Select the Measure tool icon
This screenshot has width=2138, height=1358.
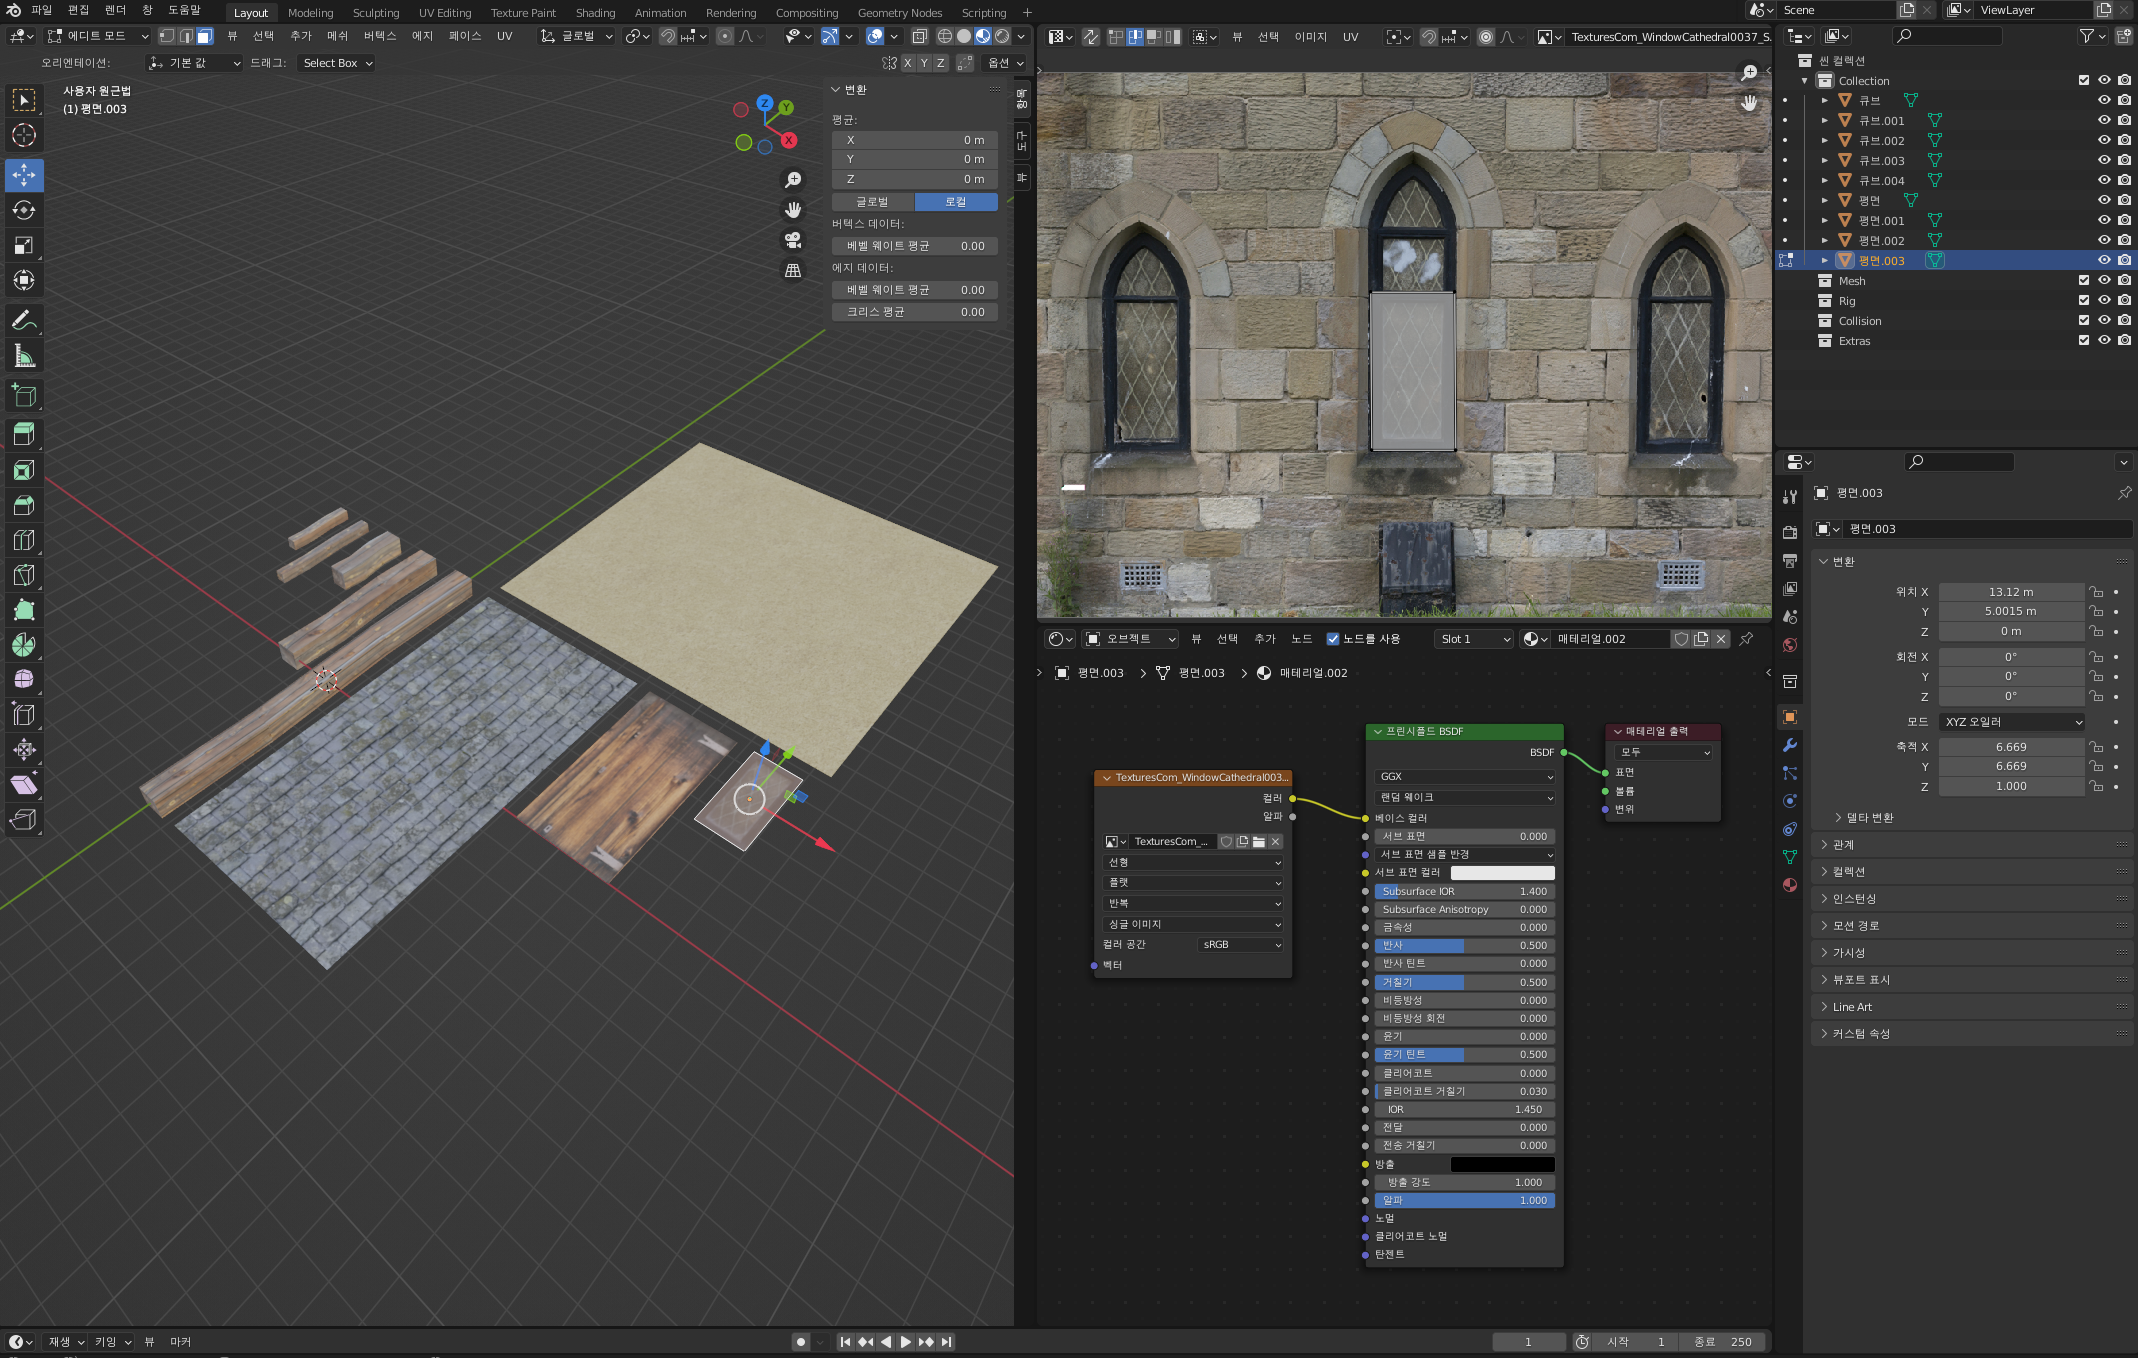coord(24,356)
